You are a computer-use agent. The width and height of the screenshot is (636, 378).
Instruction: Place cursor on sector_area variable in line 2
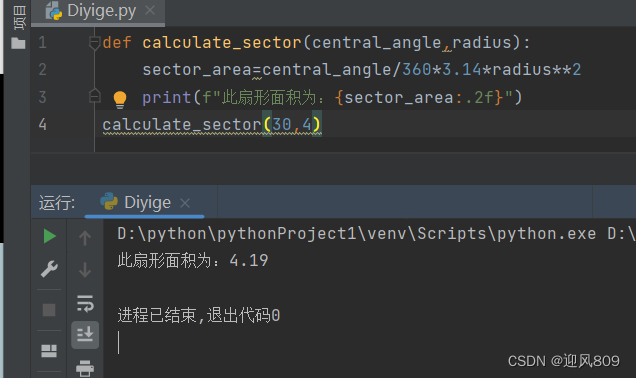[197, 70]
